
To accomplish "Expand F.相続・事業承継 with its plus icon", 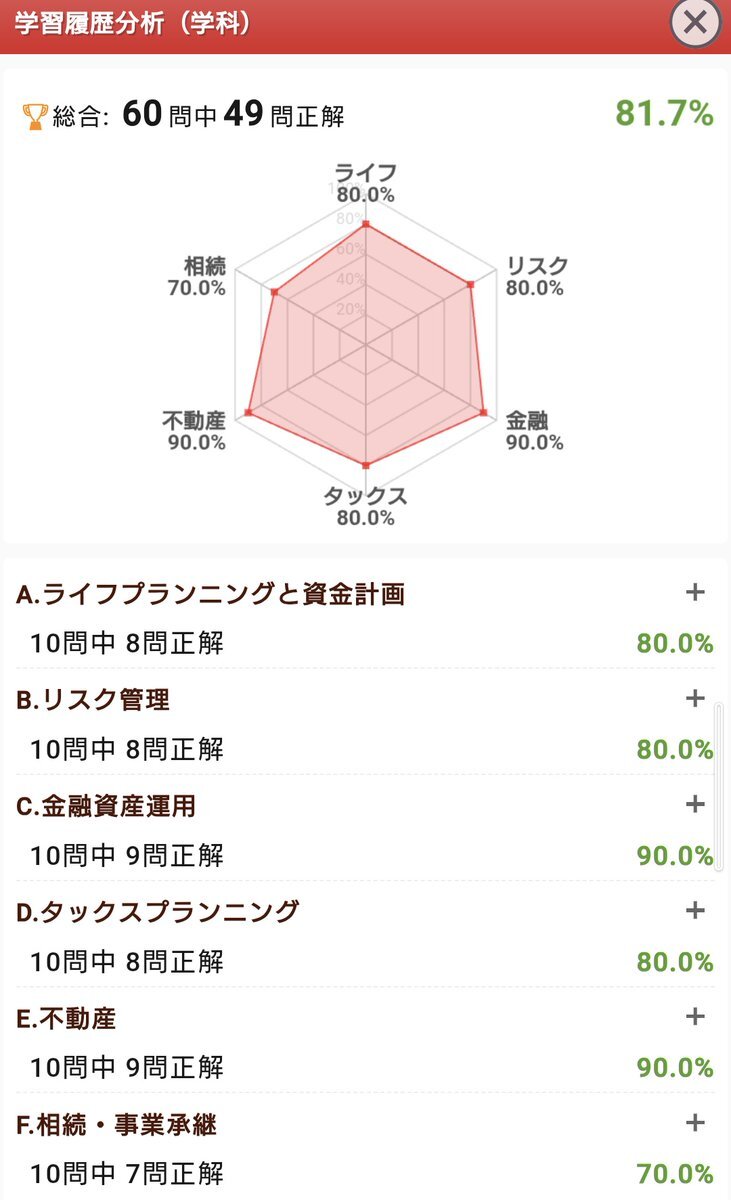I will coord(695,1122).
